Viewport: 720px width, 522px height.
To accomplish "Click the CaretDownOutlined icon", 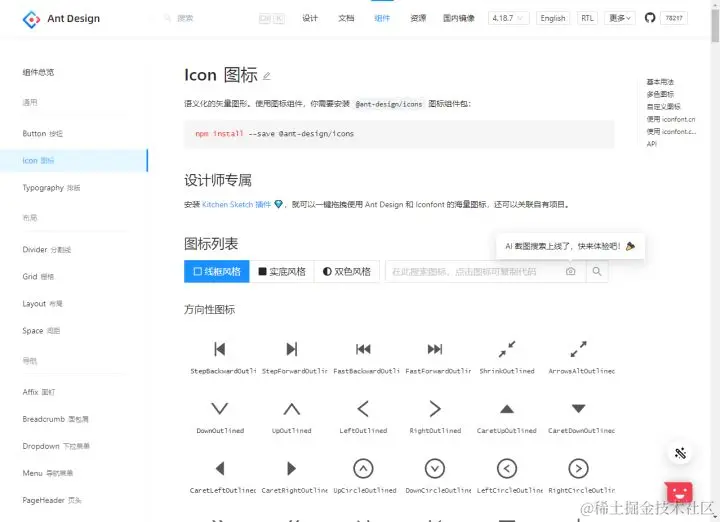I will (579, 408).
